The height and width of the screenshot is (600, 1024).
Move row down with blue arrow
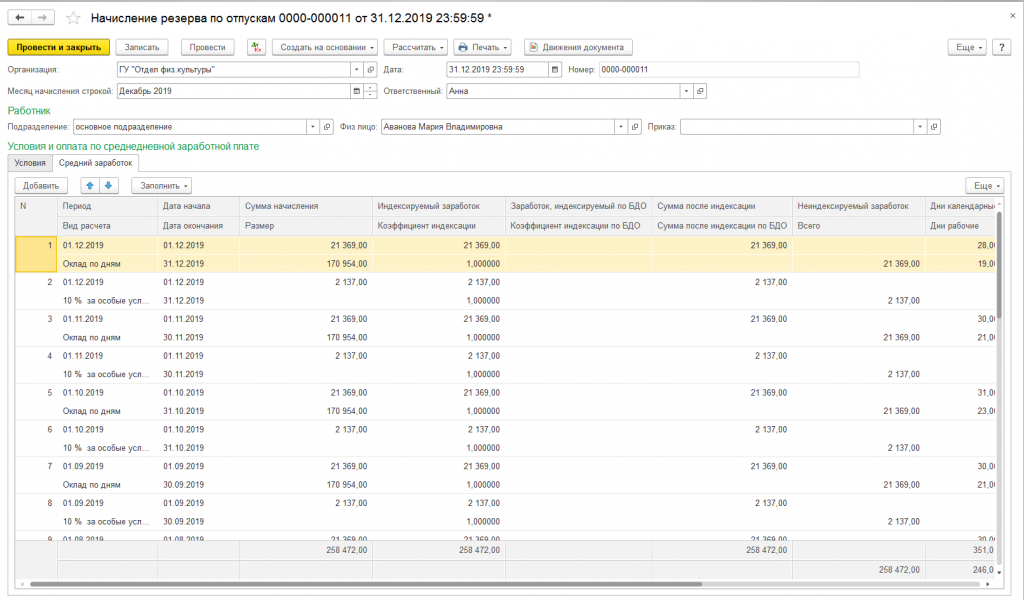[x=109, y=185]
